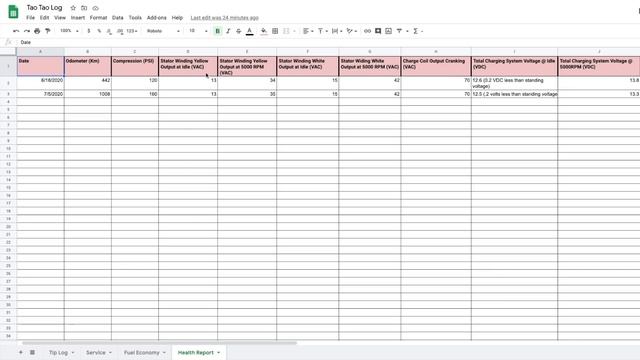This screenshot has width=640, height=360.
Task: Open the Add-ons menu
Action: [x=157, y=18]
